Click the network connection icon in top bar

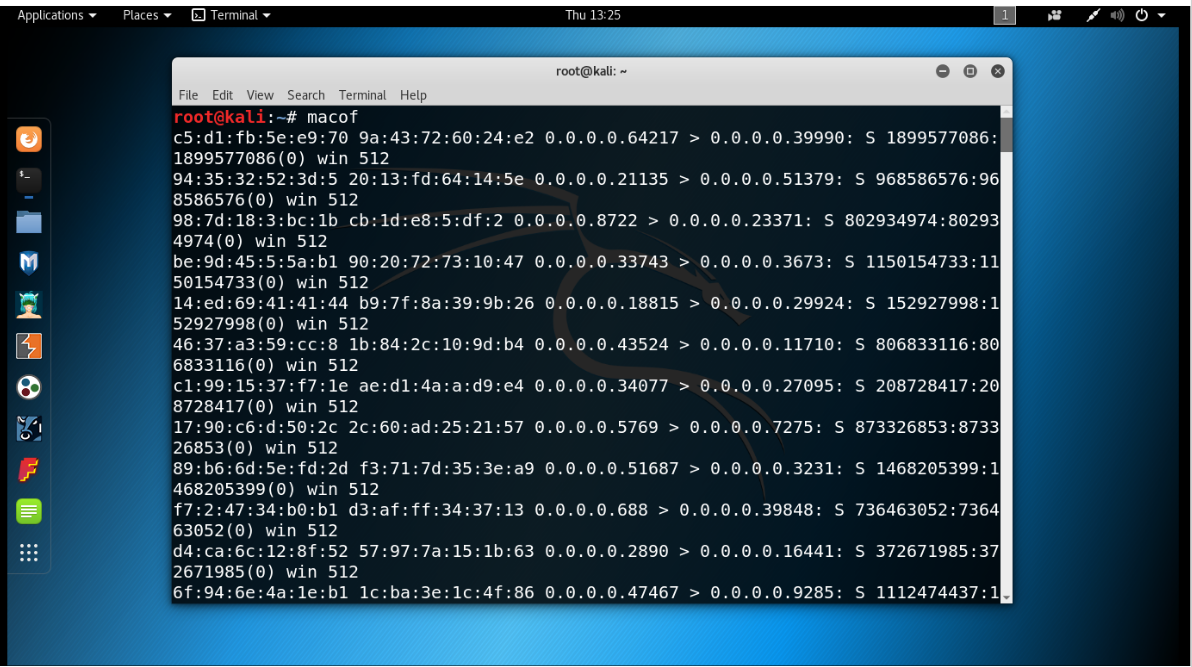coord(1092,15)
